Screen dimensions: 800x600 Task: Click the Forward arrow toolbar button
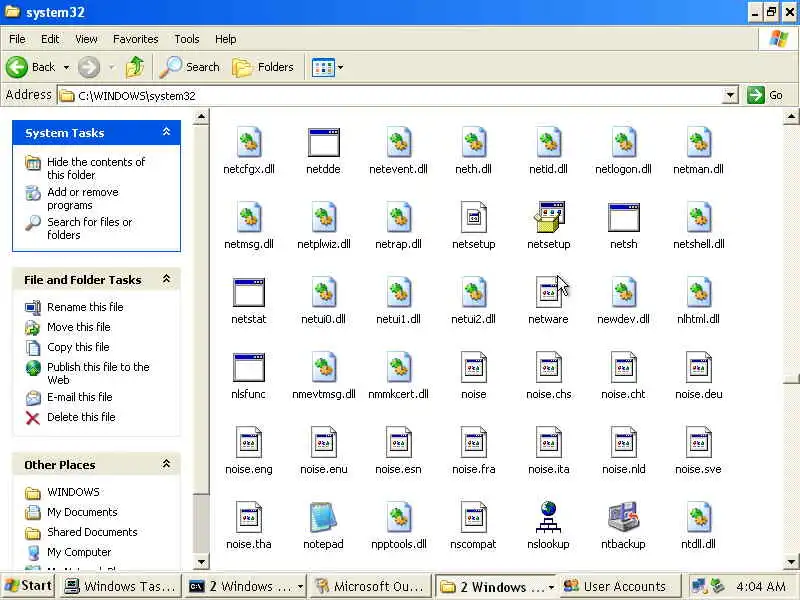coord(89,67)
